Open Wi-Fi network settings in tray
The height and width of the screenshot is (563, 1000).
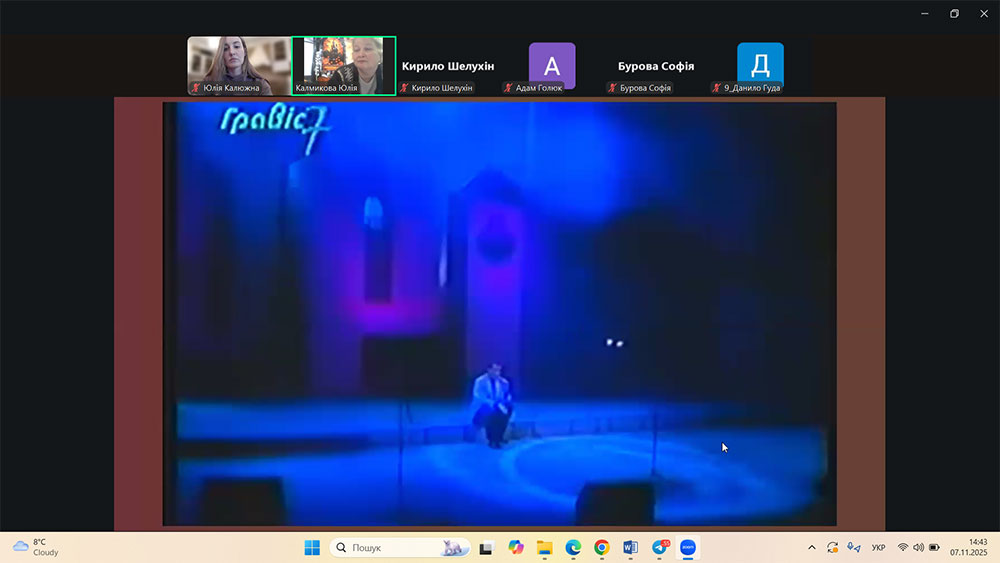[x=902, y=548]
